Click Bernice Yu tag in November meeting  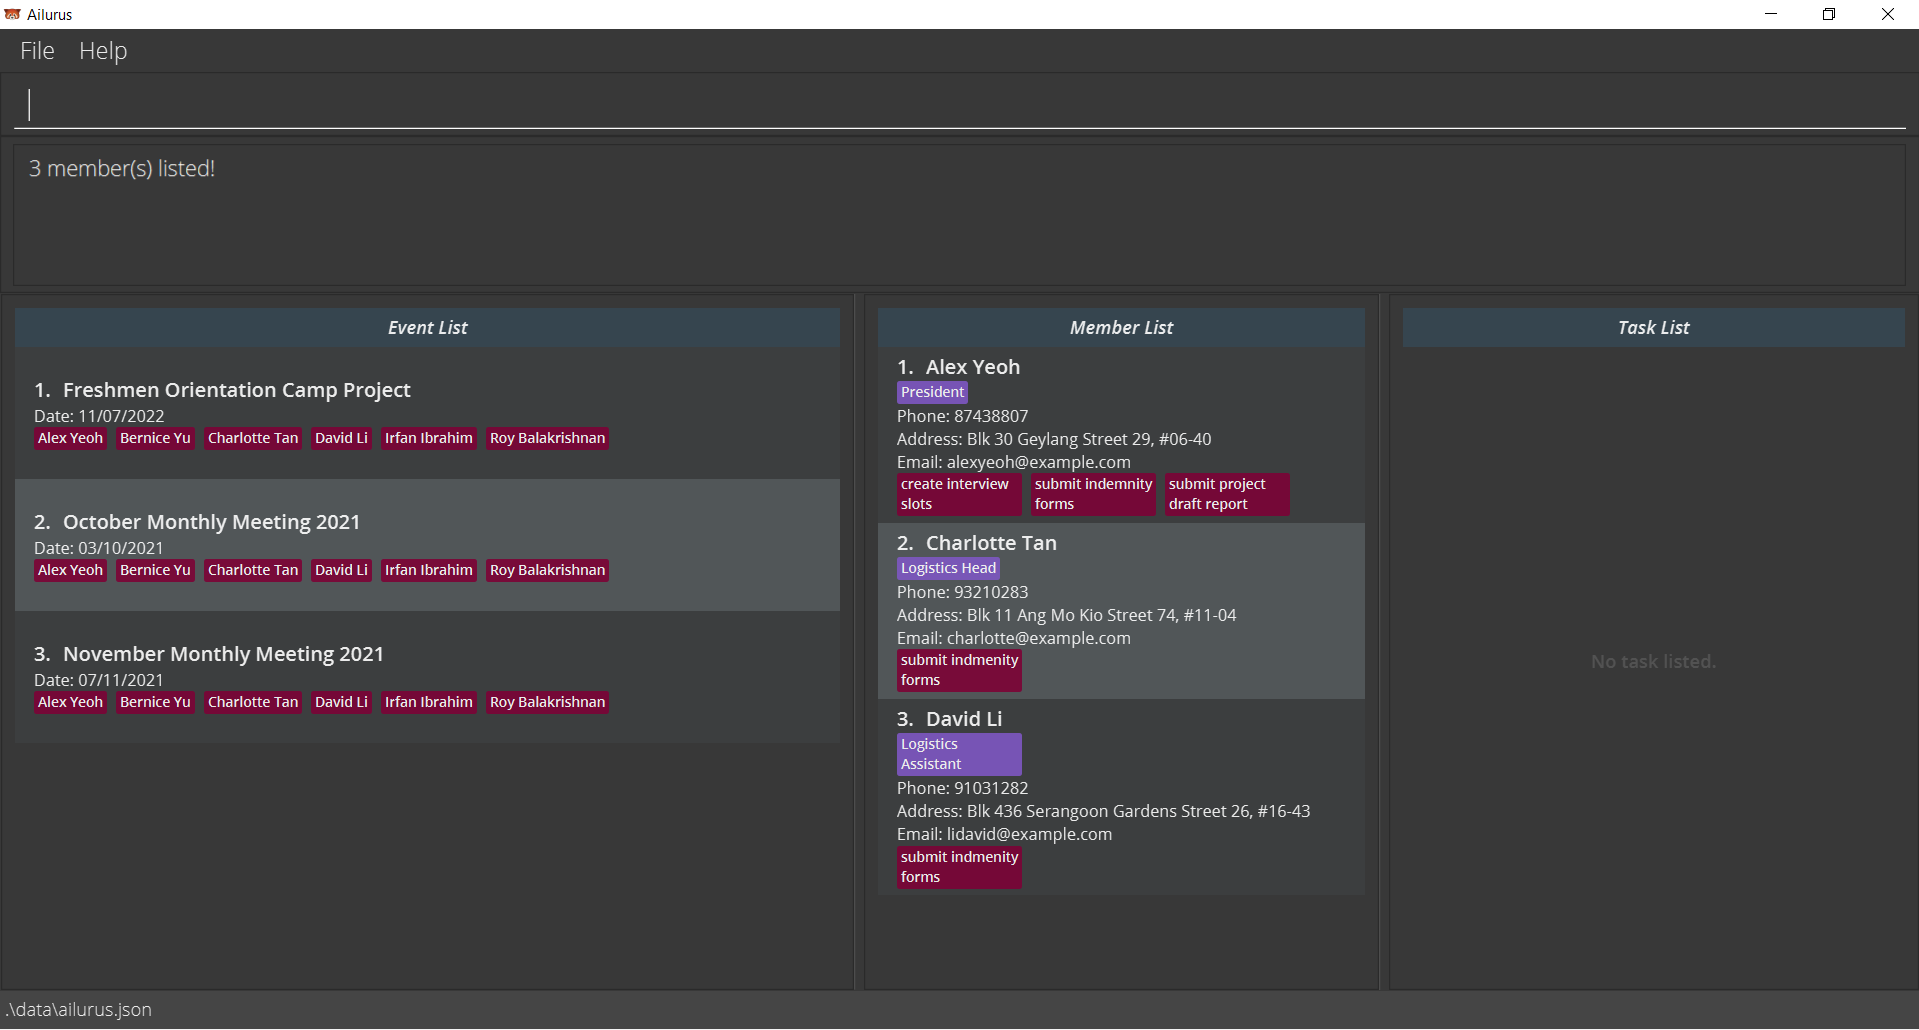[x=155, y=702]
